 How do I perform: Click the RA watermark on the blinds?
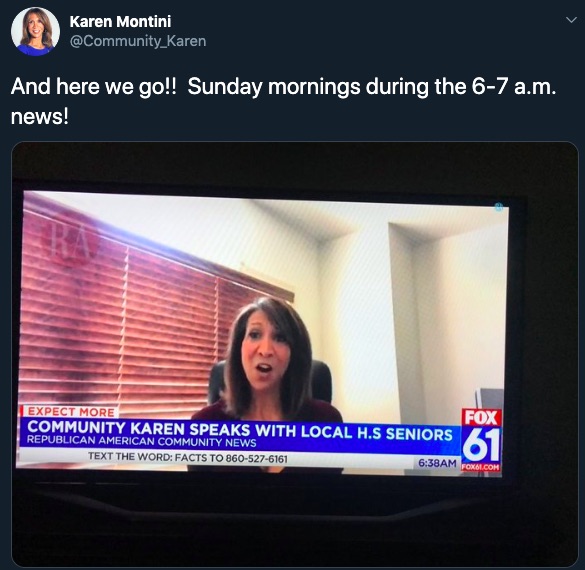coord(71,242)
